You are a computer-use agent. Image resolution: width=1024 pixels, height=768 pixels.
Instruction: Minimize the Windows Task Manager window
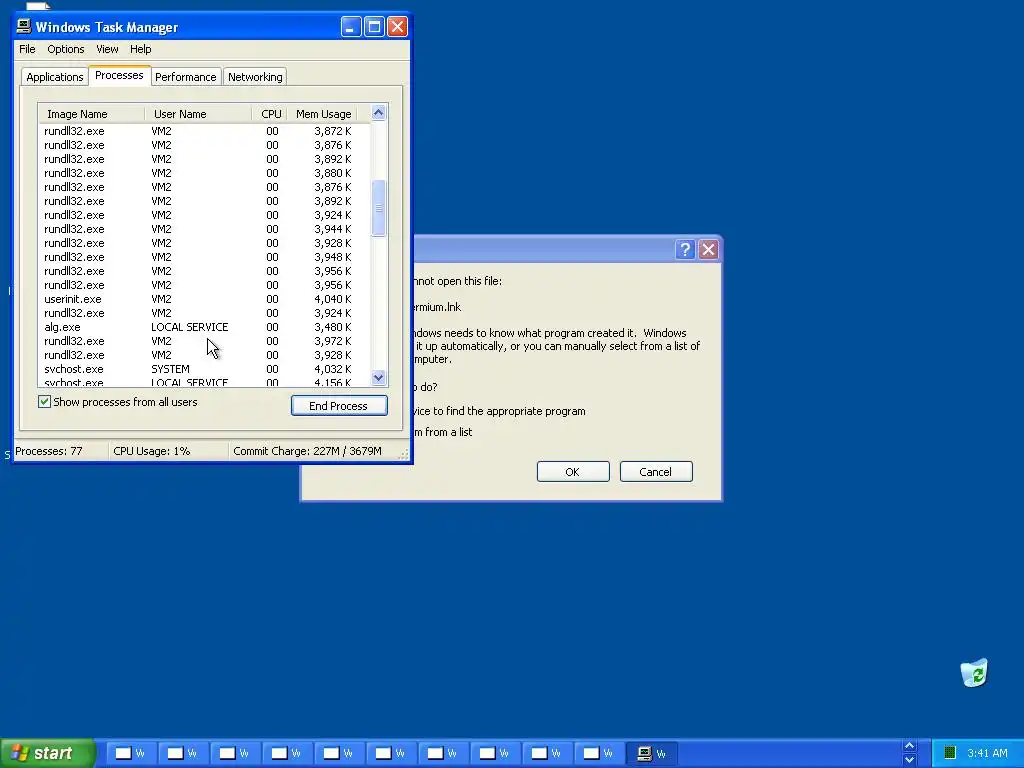pos(351,27)
